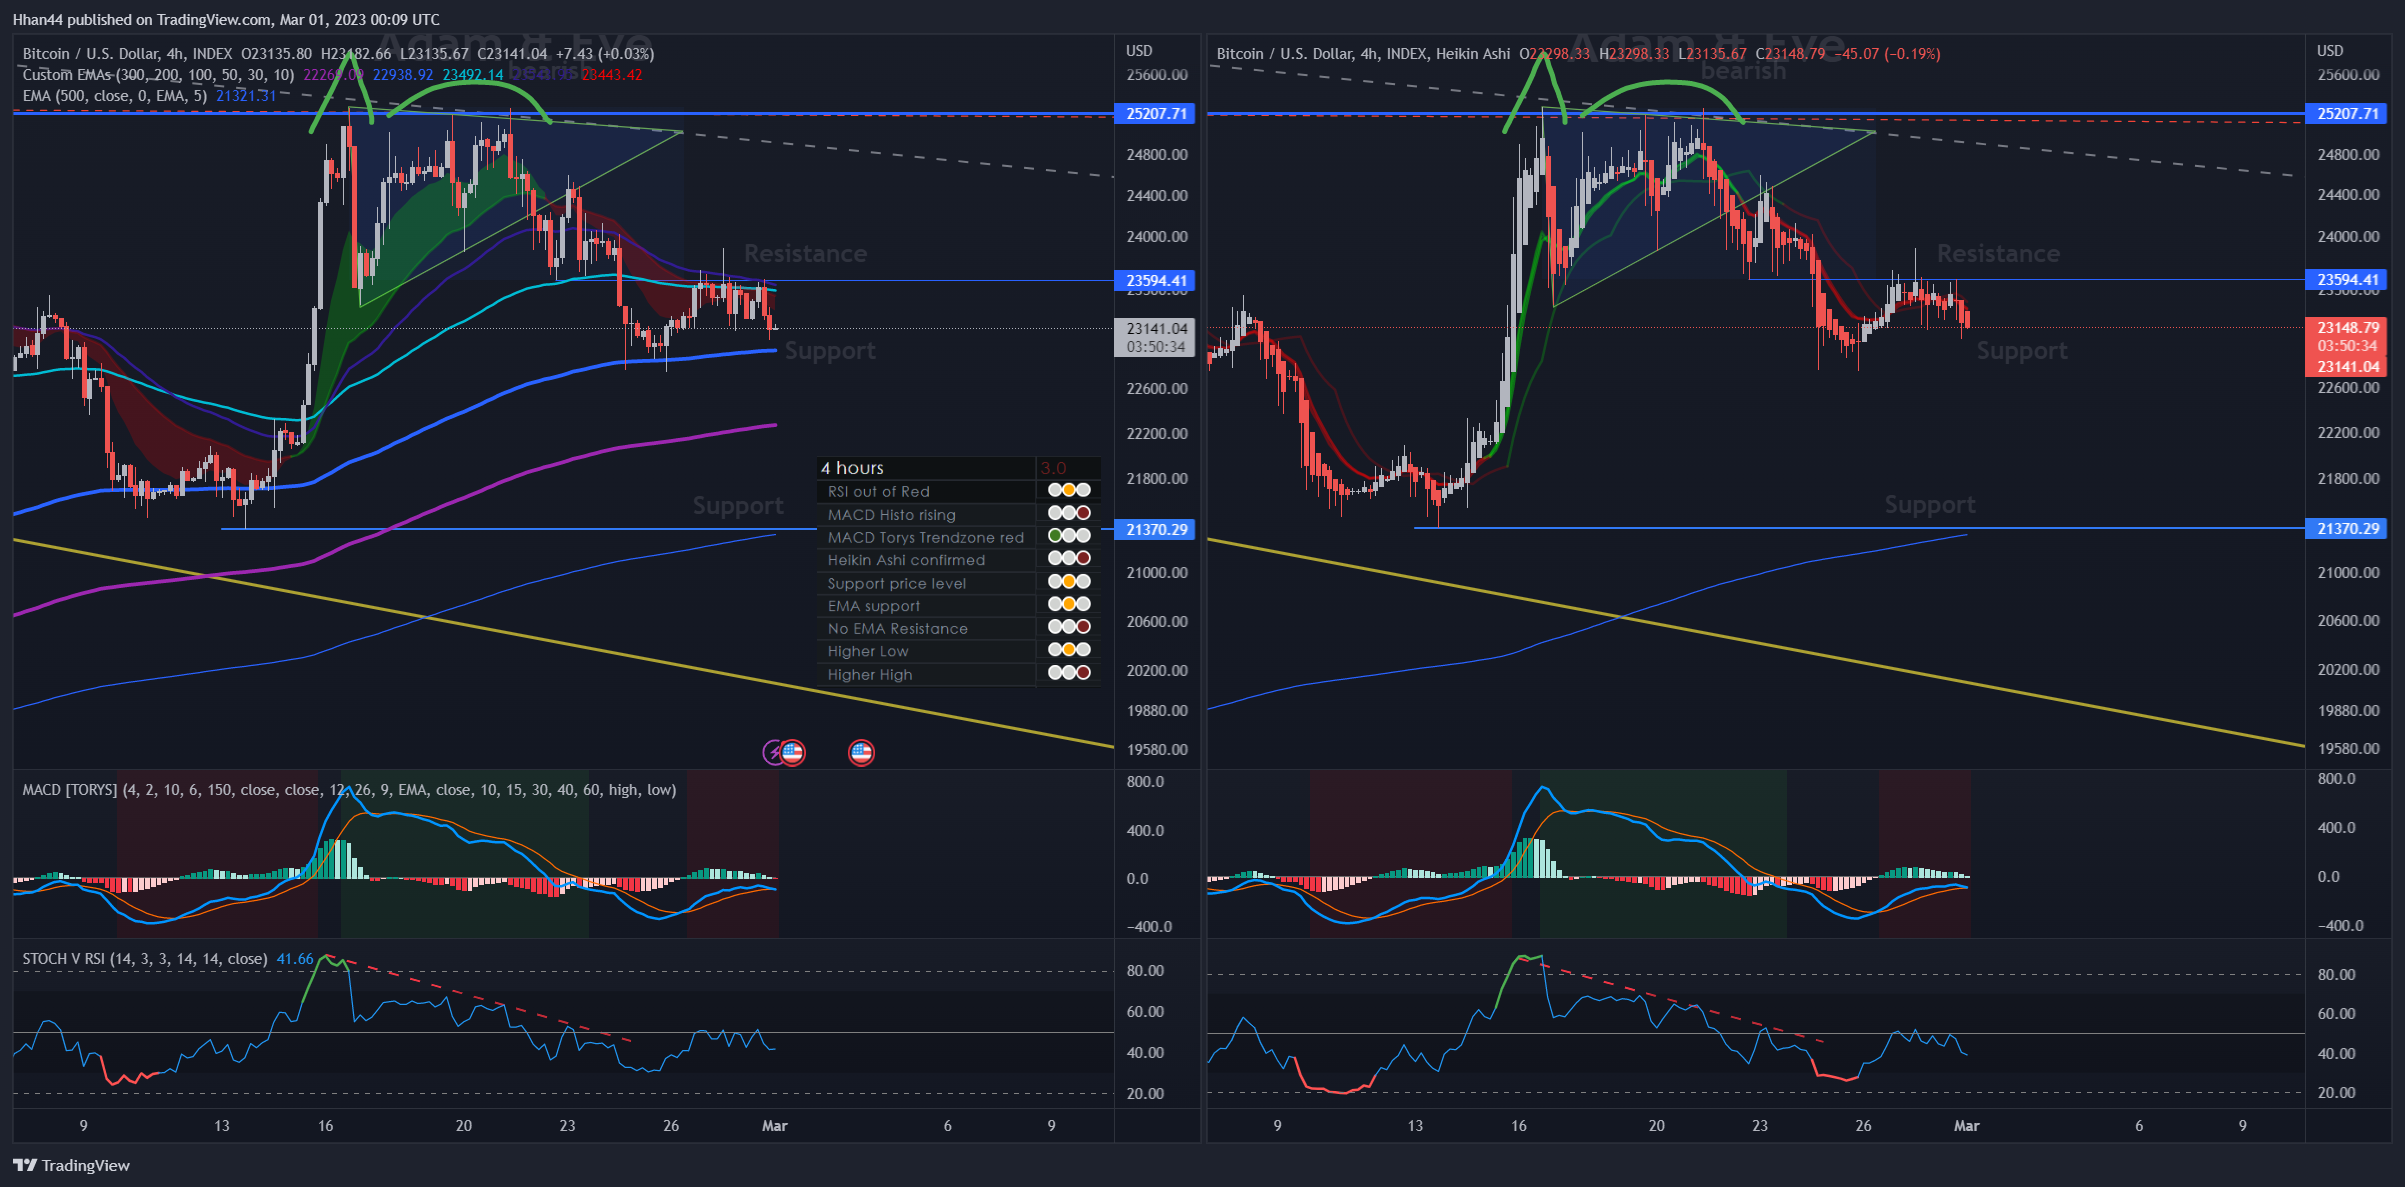Click the 'Resistance' label on left chart
The image size is (2405, 1187).
click(805, 253)
